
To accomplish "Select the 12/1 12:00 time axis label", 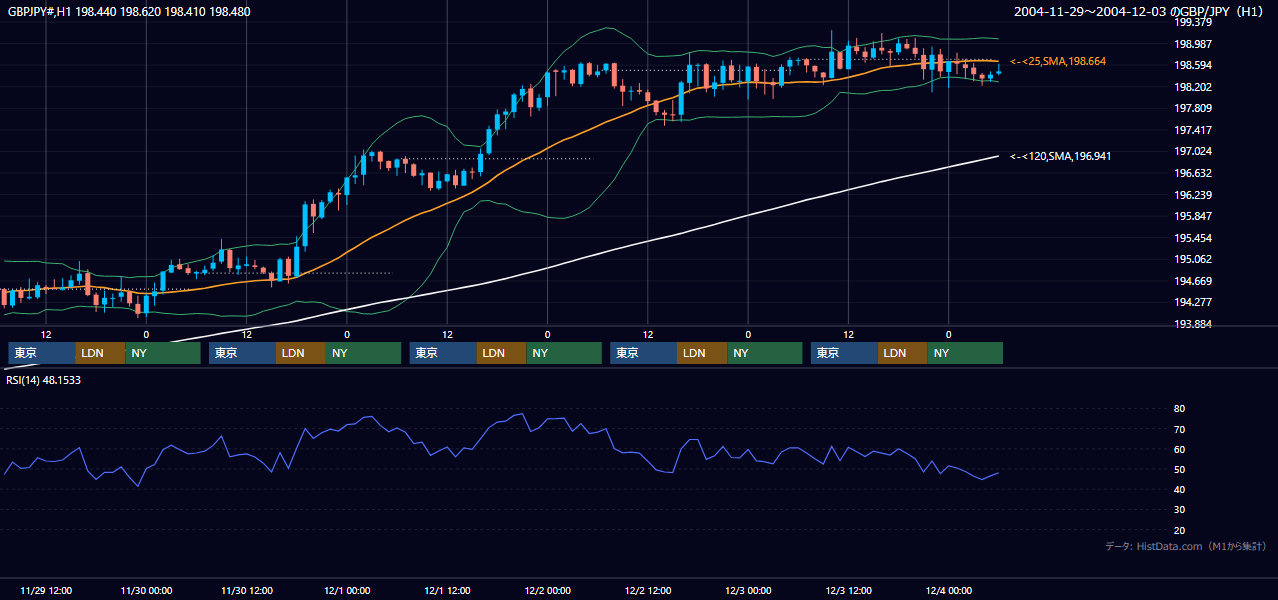I will coord(447,590).
